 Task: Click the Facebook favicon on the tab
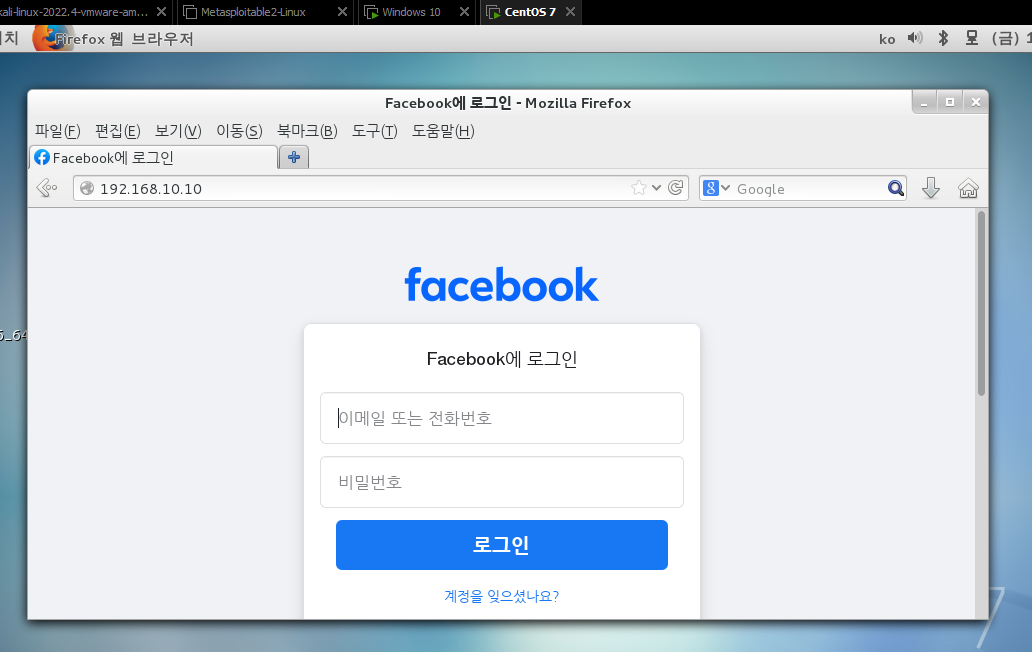[42, 157]
